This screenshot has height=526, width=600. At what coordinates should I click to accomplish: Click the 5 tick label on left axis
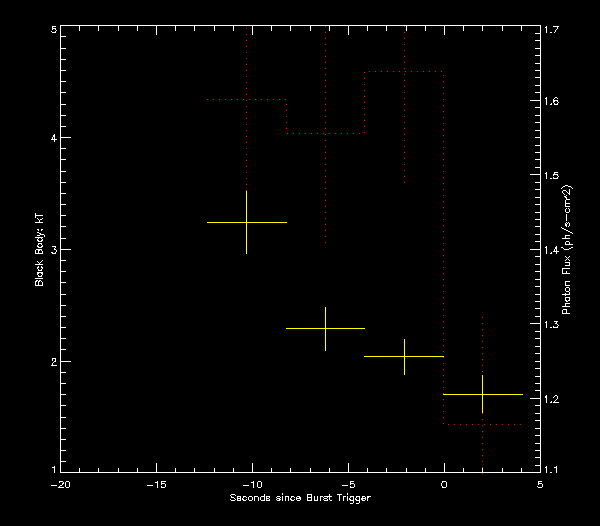tap(52, 30)
